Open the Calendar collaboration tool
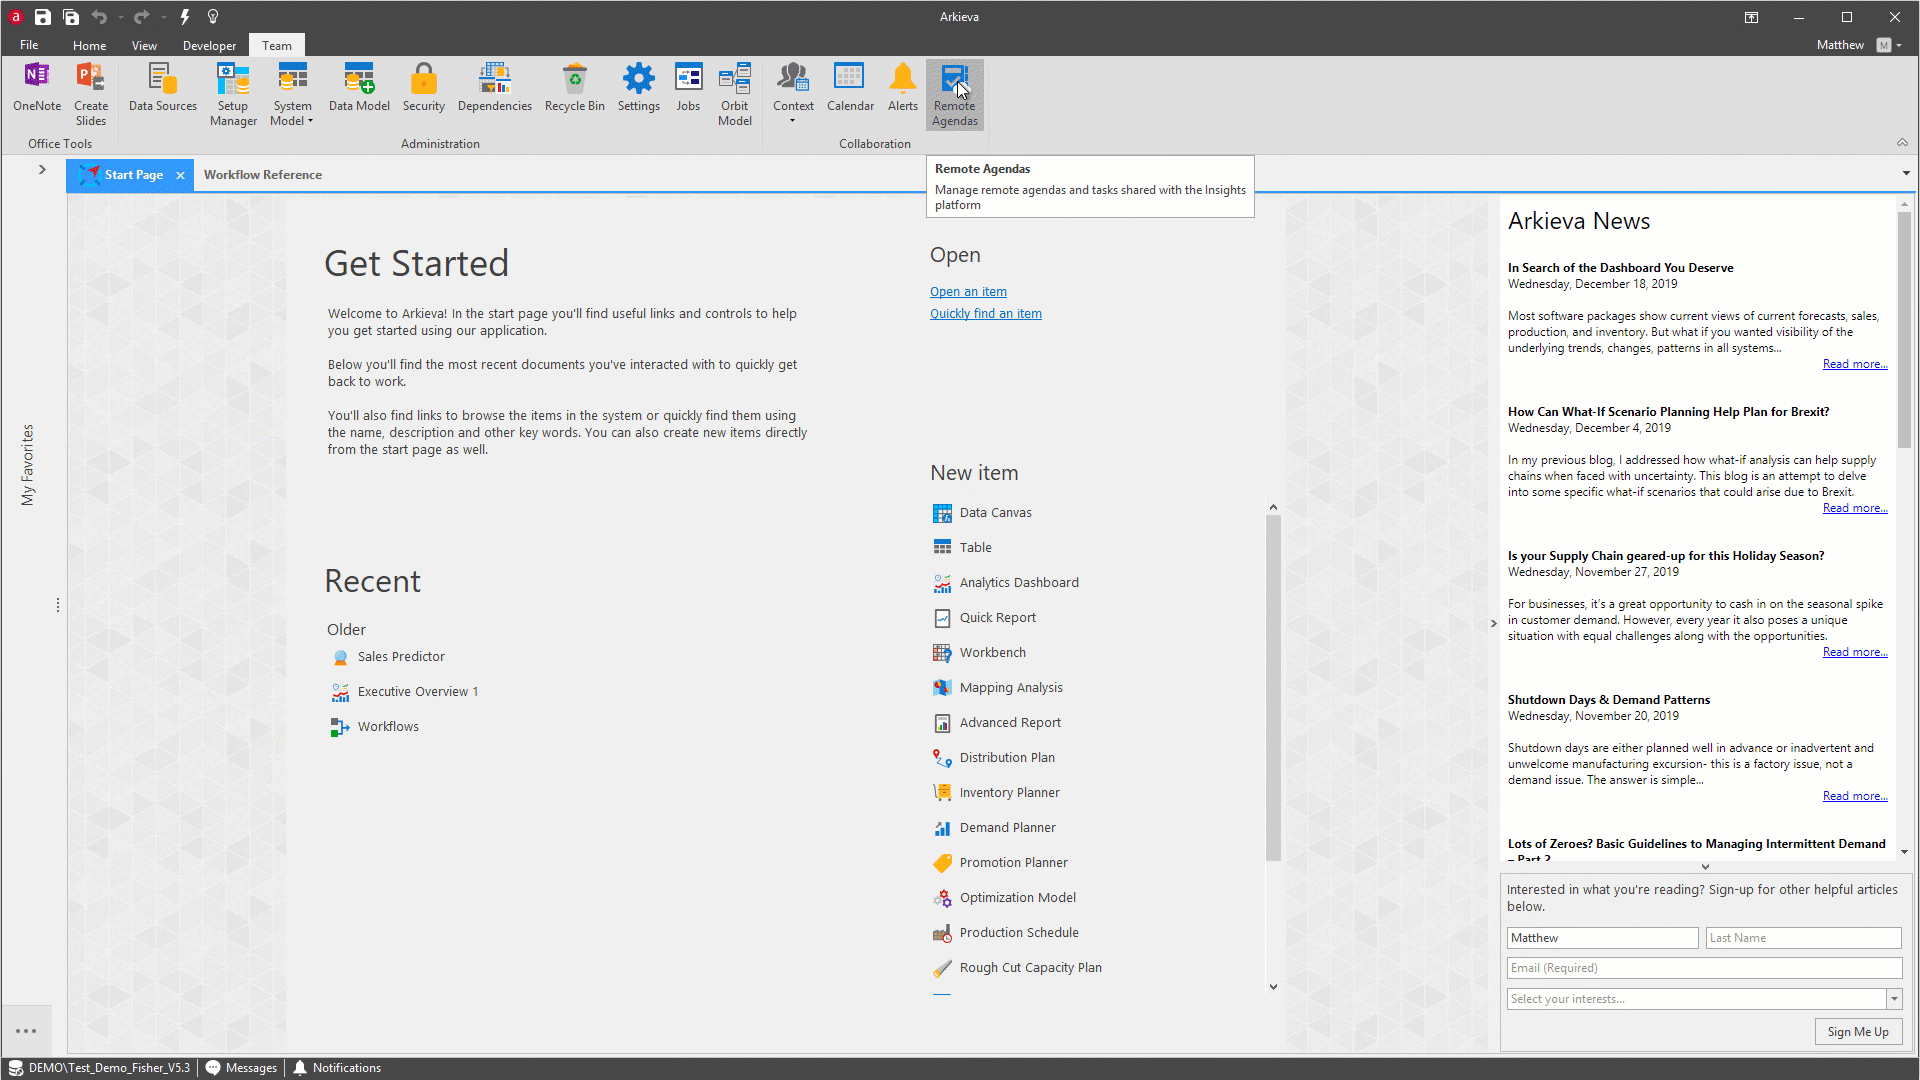Viewport: 1920px width, 1080px height. tap(850, 87)
